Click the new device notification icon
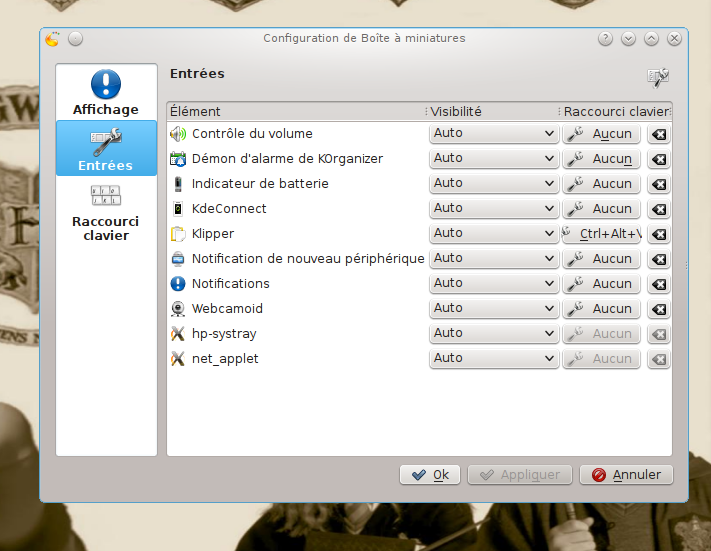711x551 pixels. (x=178, y=258)
